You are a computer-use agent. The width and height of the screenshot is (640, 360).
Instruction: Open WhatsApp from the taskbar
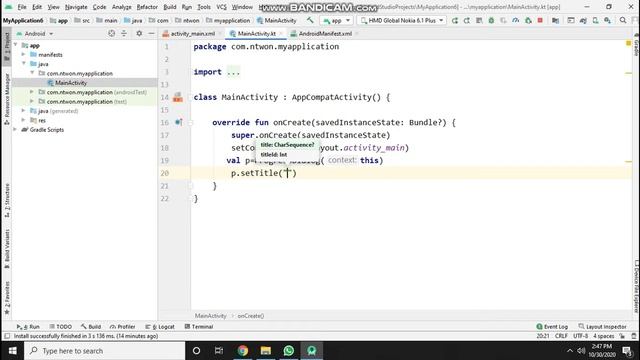click(289, 351)
